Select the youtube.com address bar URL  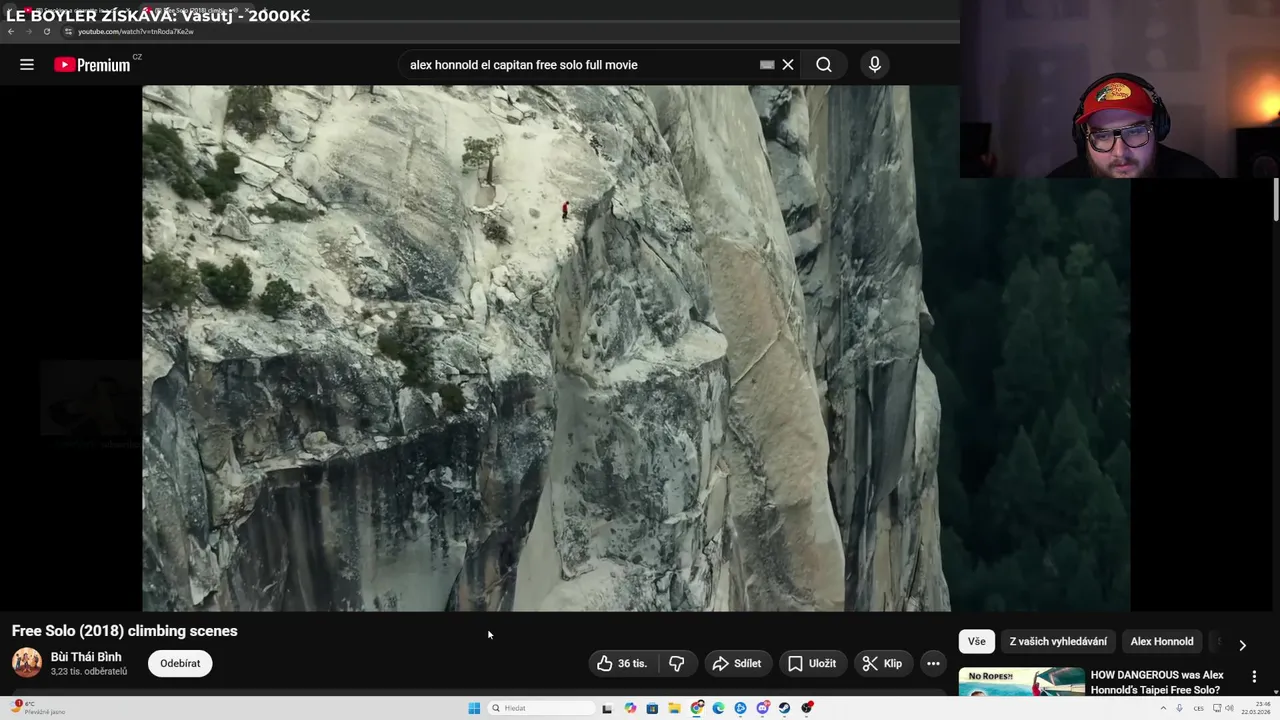(136, 31)
